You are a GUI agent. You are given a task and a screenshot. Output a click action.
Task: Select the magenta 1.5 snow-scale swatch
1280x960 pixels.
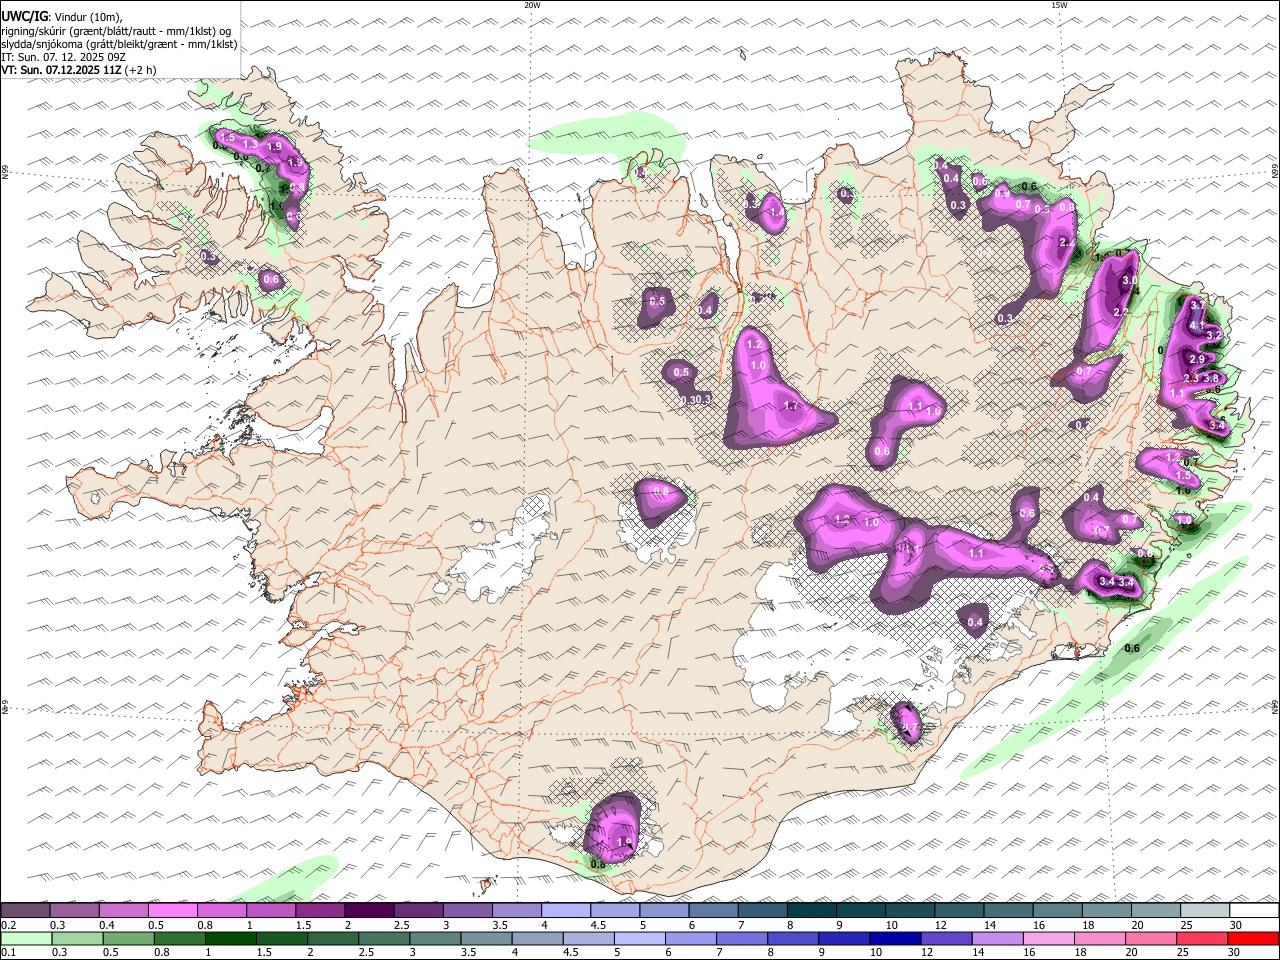(320, 911)
